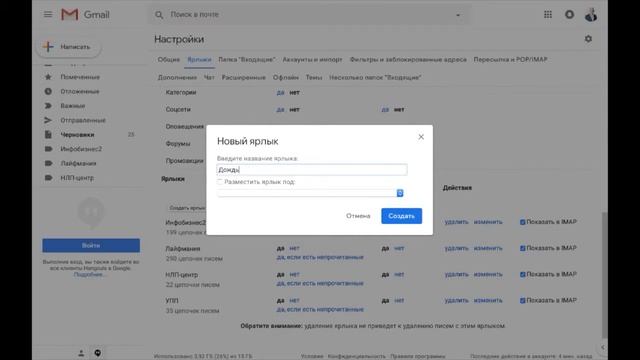Open the Аккаунты и импорт tab
Viewport: 640px width, 360px height.
[x=312, y=60]
